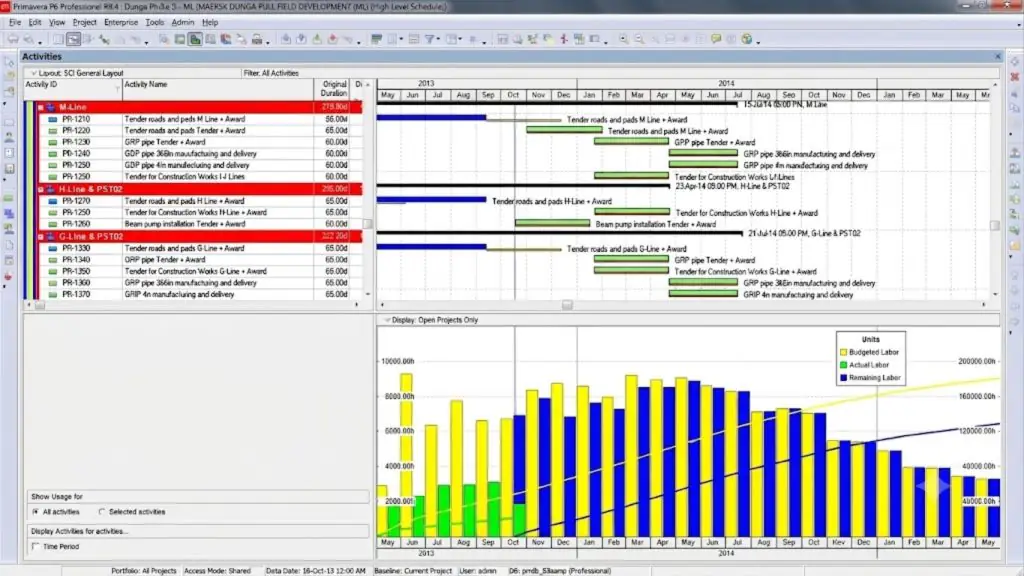Open the dropdown arrow beside Group and Sort icon
The width and height of the screenshot is (1024, 576).
click(460, 40)
